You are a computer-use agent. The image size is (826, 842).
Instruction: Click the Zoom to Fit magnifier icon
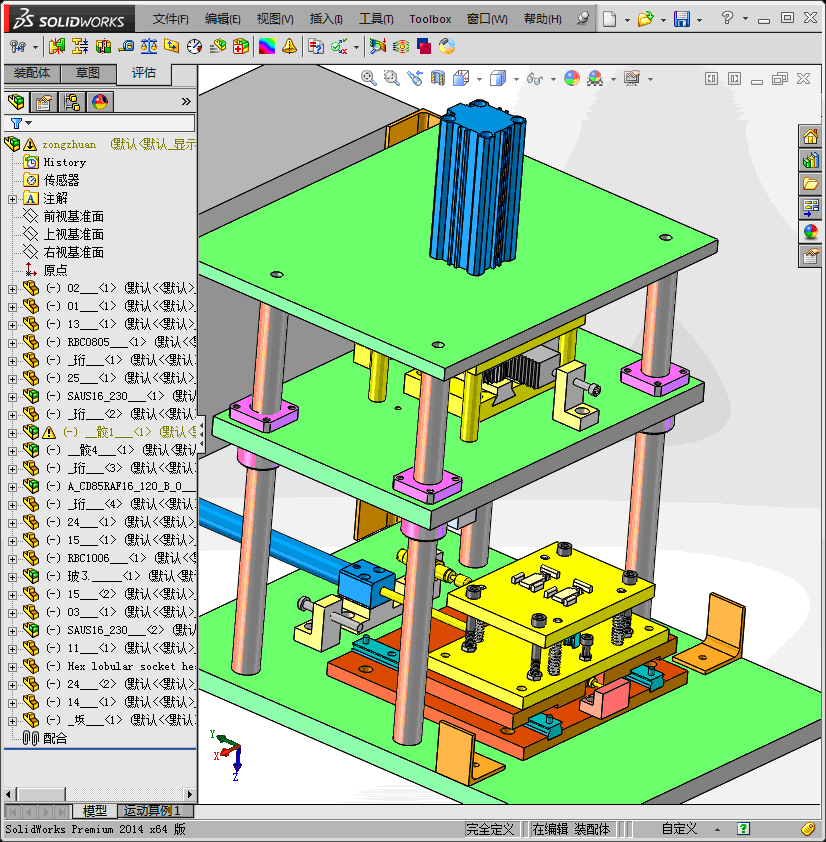(369, 78)
